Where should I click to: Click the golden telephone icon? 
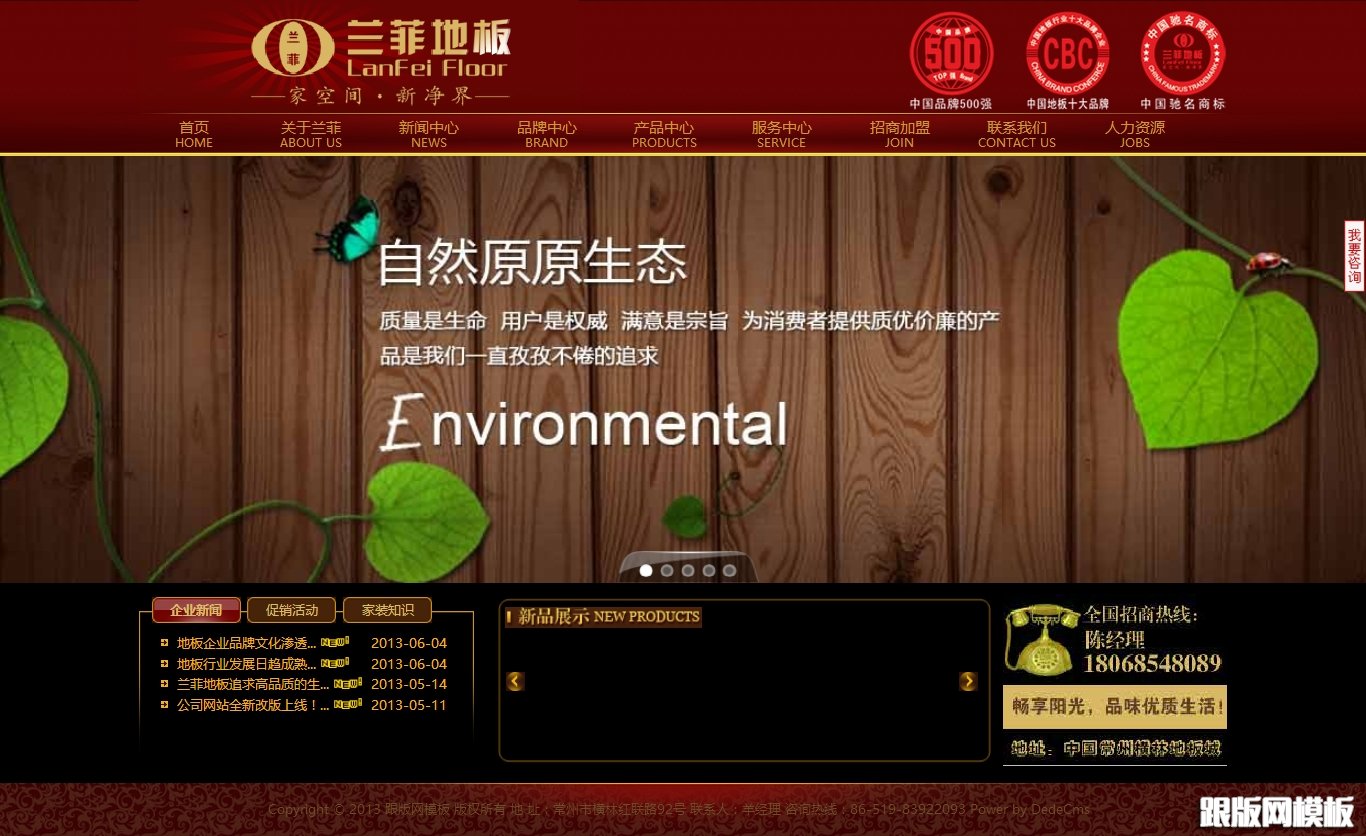[x=1041, y=638]
